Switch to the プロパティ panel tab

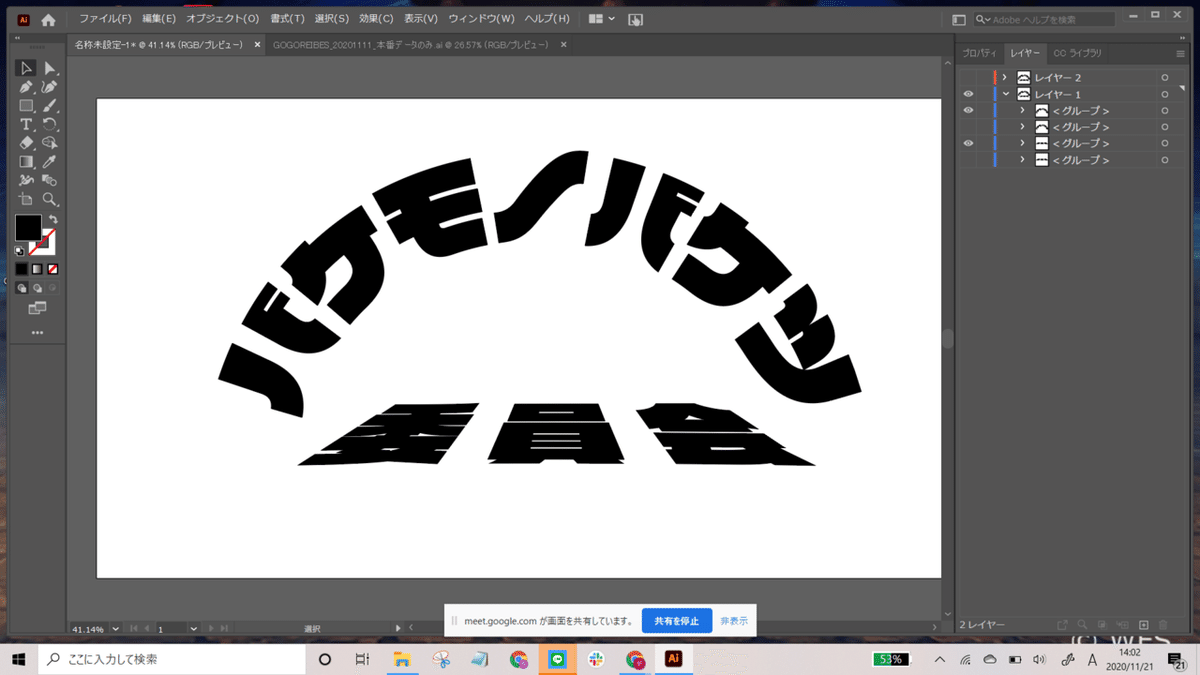pos(979,53)
